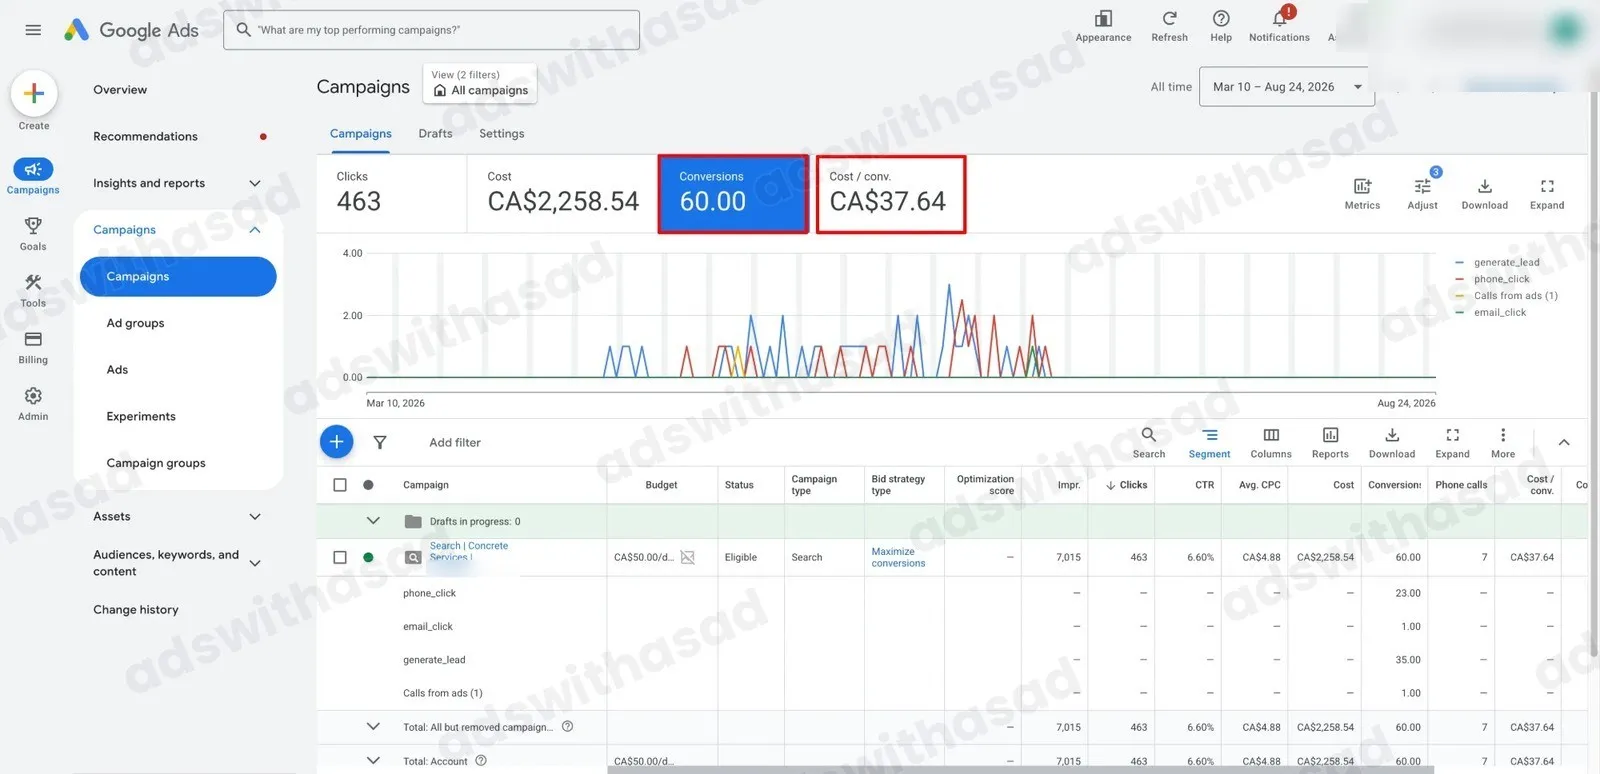Open the Help icon

click(x=1221, y=19)
